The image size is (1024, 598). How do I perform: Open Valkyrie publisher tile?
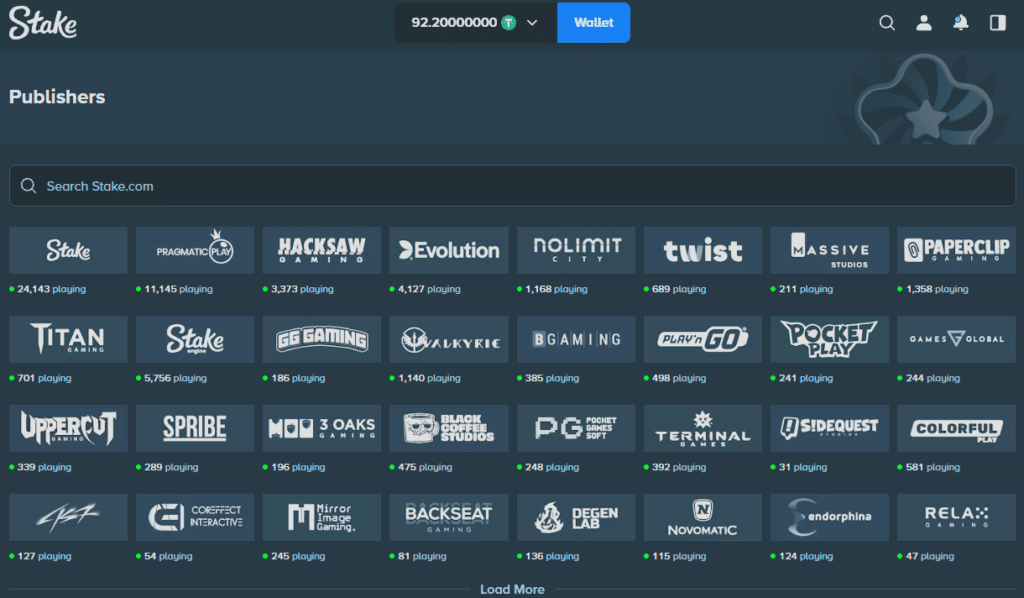[449, 339]
